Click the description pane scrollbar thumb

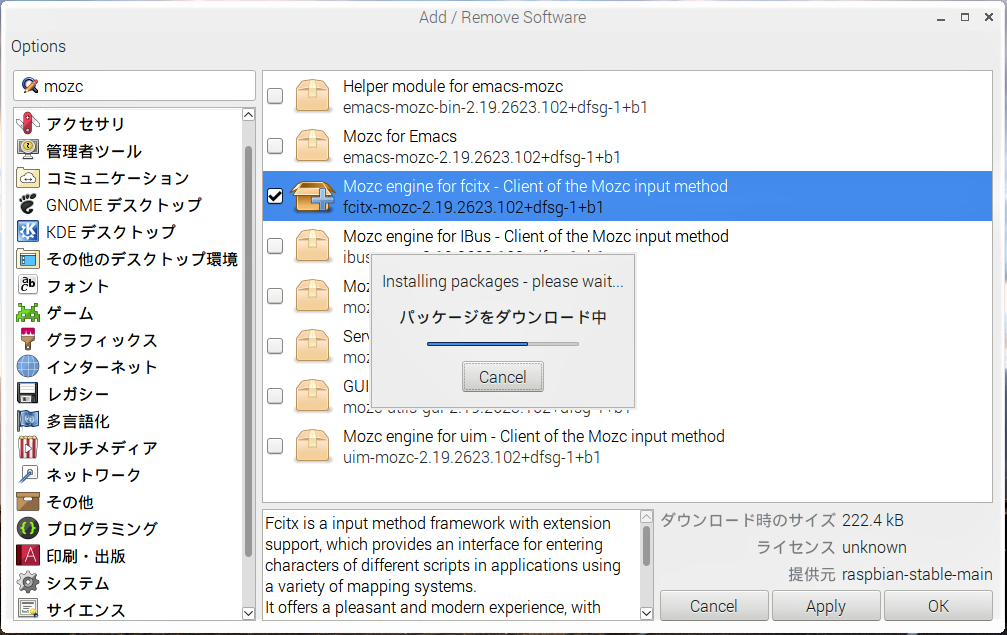pos(647,546)
